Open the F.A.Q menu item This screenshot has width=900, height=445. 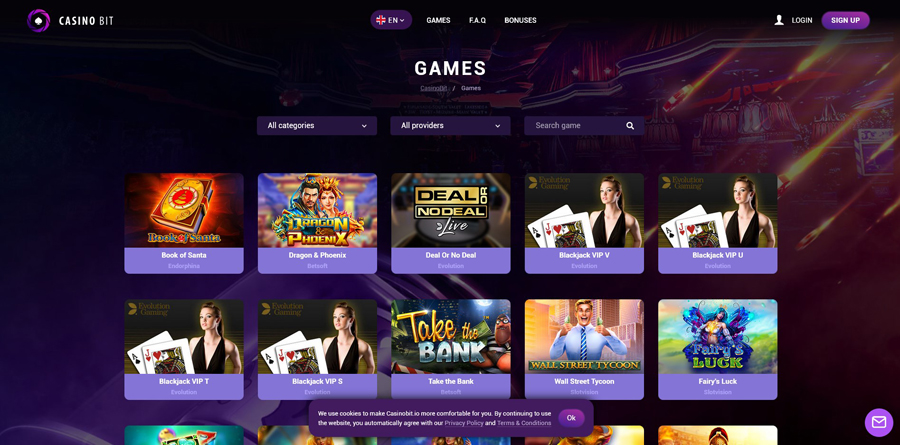point(478,20)
